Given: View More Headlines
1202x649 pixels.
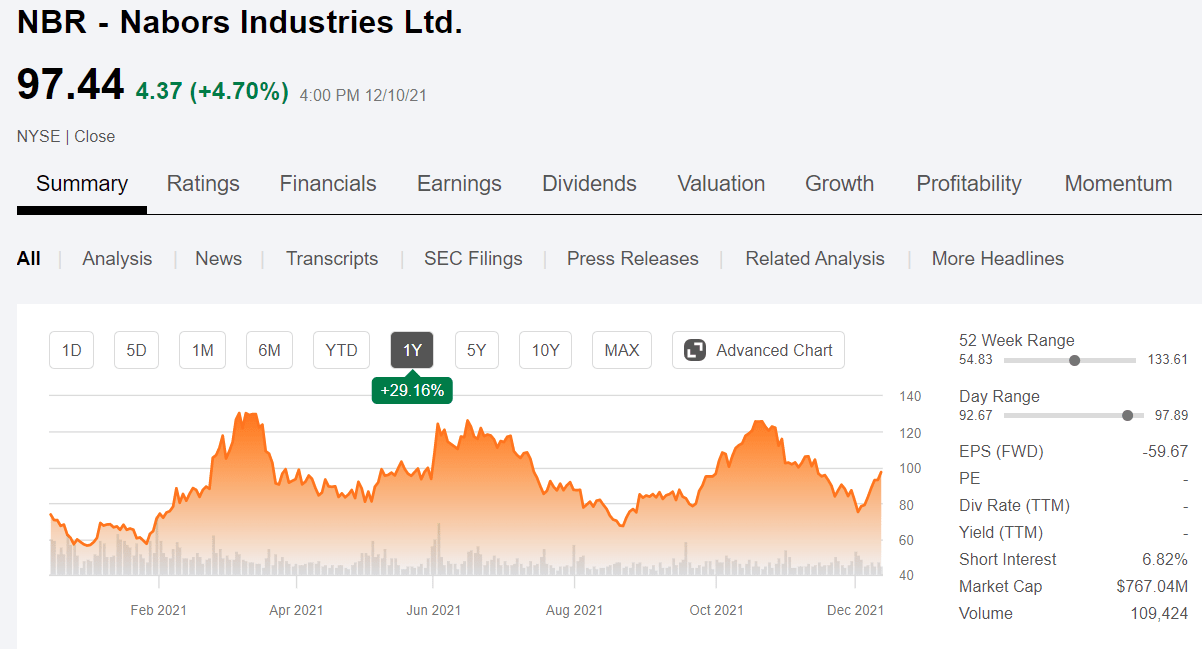Looking at the screenshot, I should click(998, 259).
